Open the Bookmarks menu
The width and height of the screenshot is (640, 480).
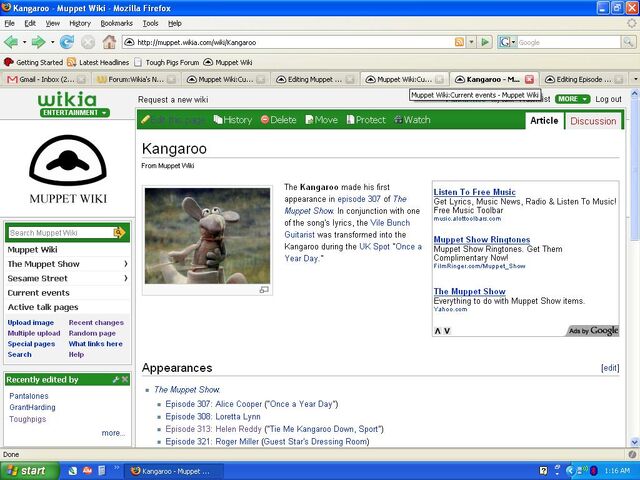click(116, 23)
